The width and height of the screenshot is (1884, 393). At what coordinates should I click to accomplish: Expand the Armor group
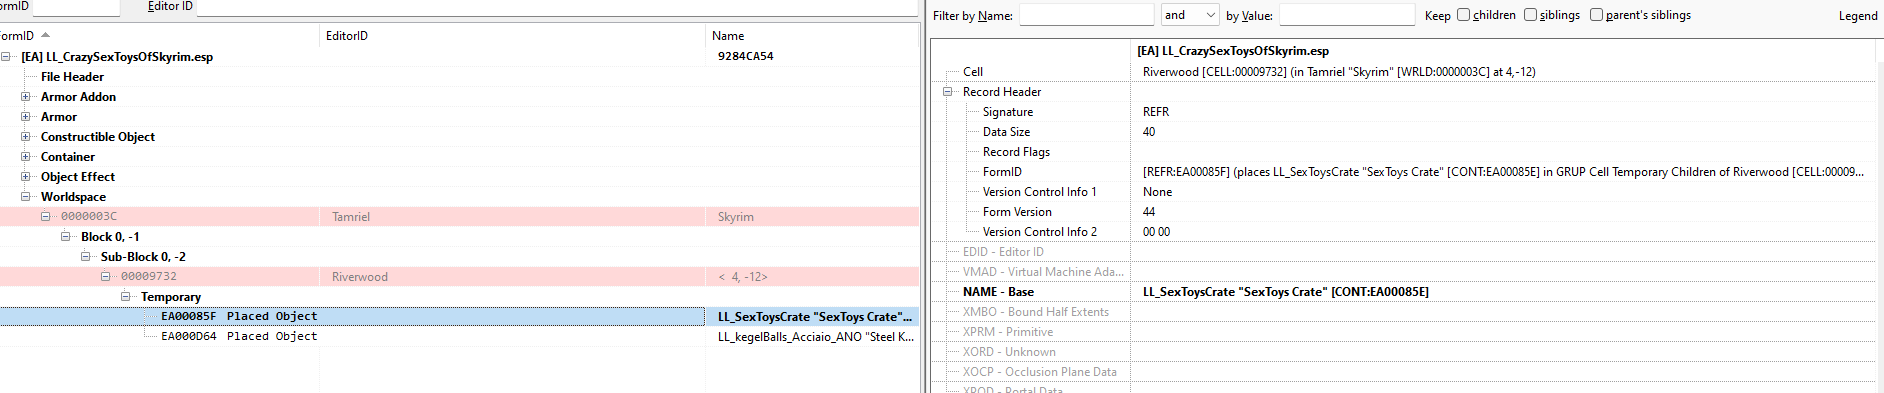tap(25, 117)
